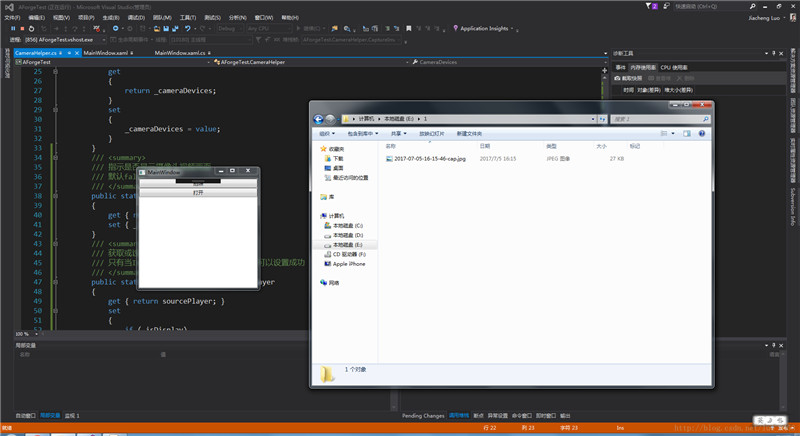Toggle the Explorer preview pane icon
Viewport: 800px width, 436px height.
click(x=687, y=134)
